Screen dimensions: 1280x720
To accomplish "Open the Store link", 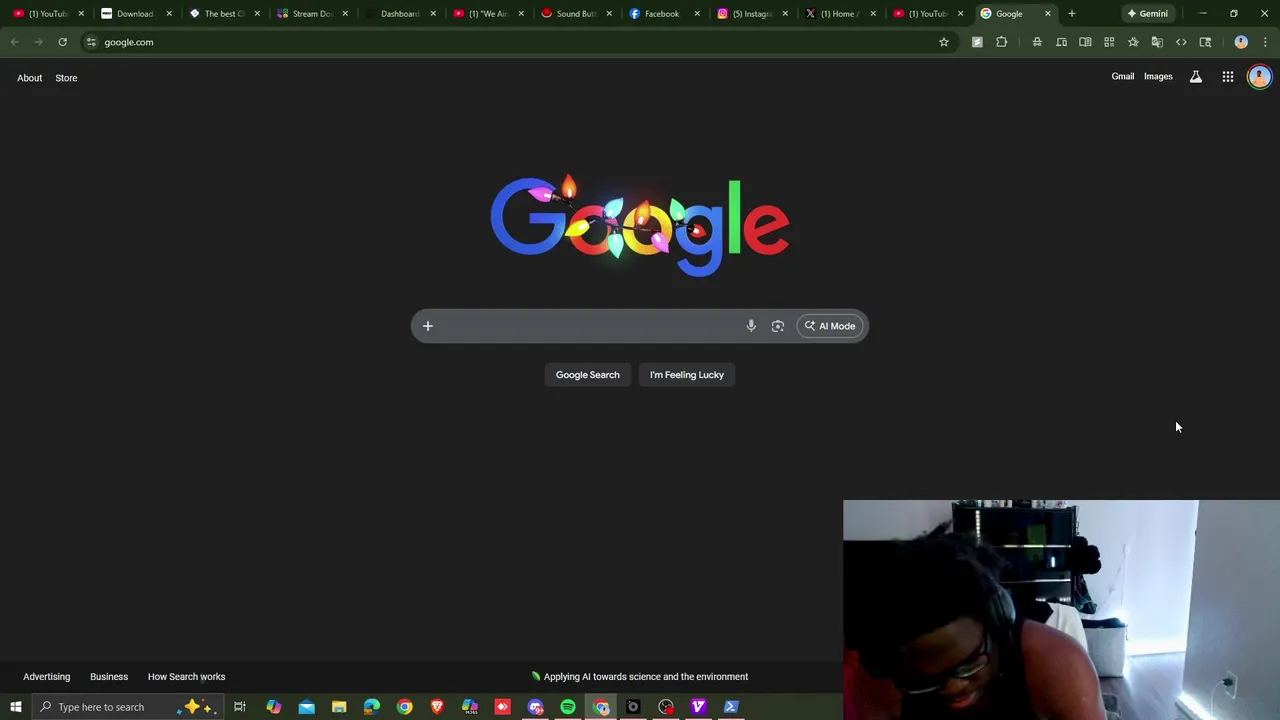I will tap(66, 78).
